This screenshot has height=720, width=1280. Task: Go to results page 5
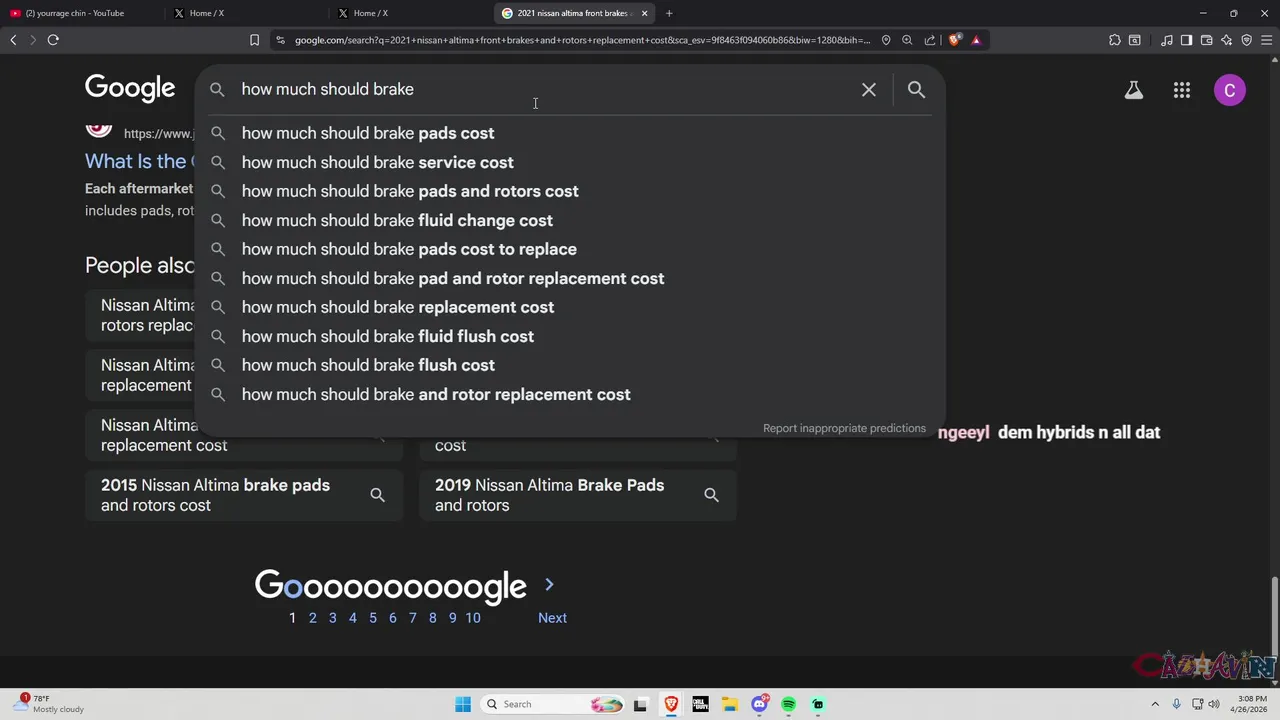tap(372, 618)
